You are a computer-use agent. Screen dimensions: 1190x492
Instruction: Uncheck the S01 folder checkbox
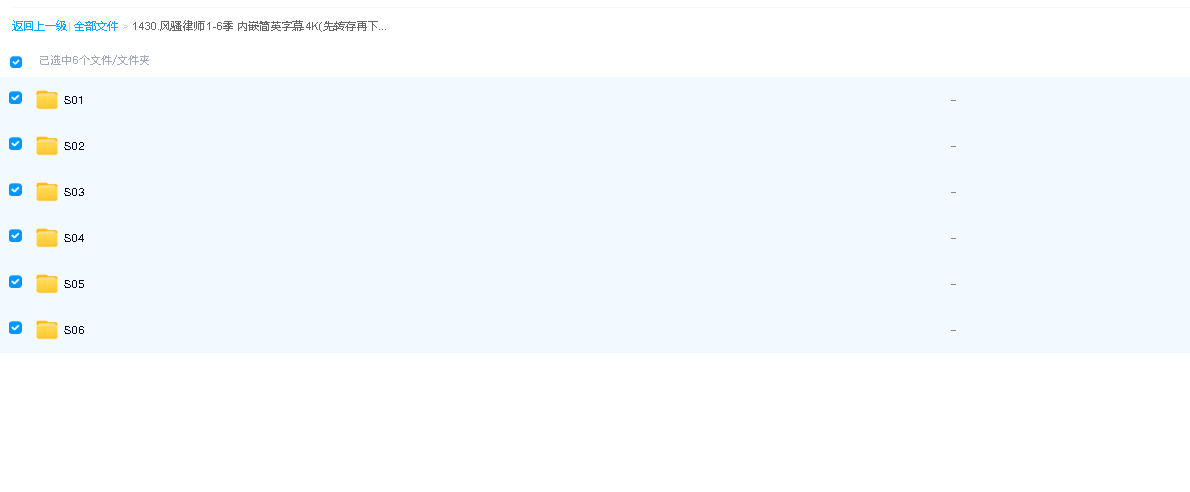point(15,98)
